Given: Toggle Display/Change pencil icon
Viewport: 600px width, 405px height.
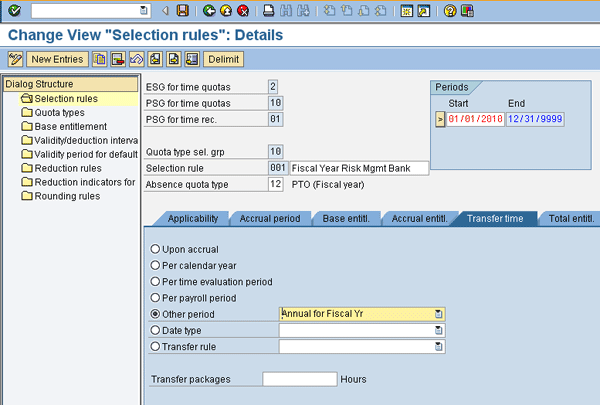Looking at the screenshot, I should click(14, 59).
